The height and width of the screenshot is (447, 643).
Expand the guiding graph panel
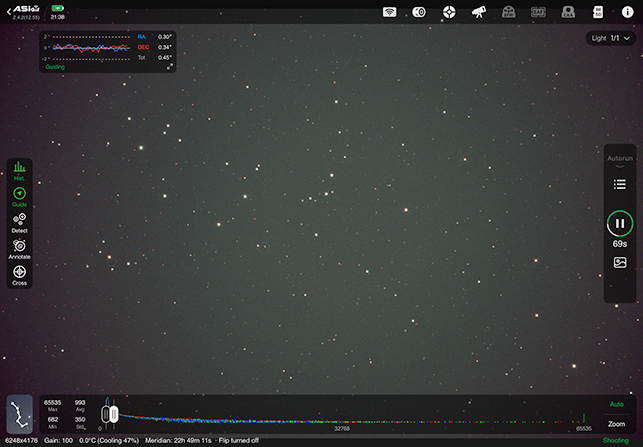170,67
